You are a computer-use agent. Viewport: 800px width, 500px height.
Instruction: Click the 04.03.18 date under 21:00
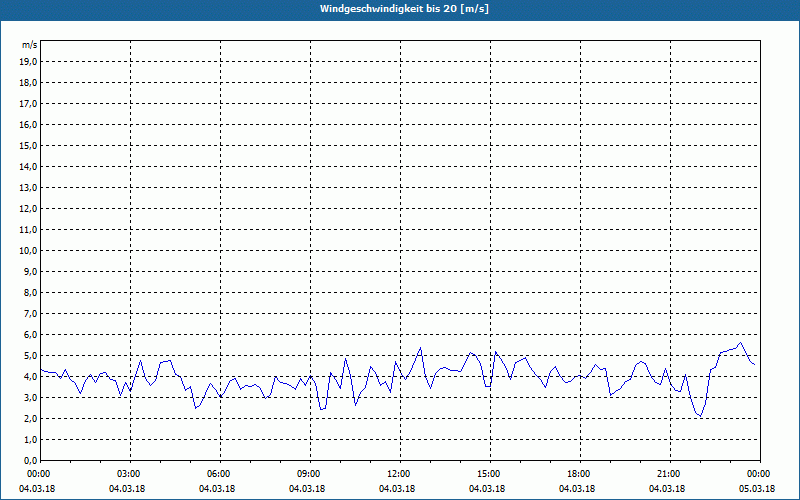point(667,489)
